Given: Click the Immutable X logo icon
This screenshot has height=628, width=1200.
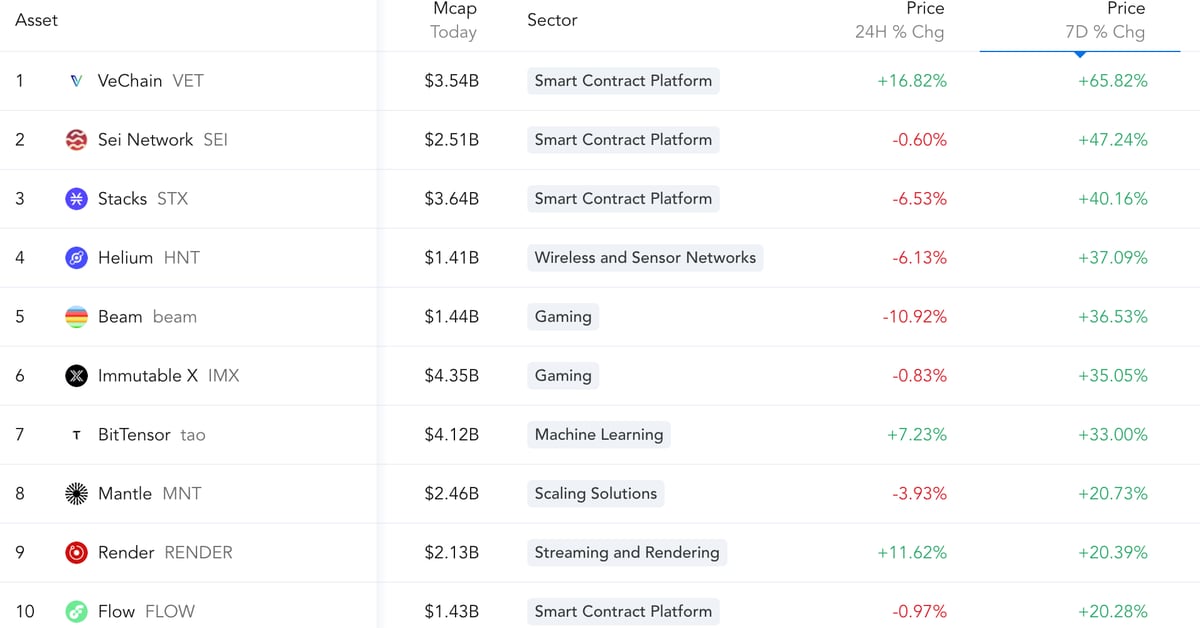Looking at the screenshot, I should point(77,376).
